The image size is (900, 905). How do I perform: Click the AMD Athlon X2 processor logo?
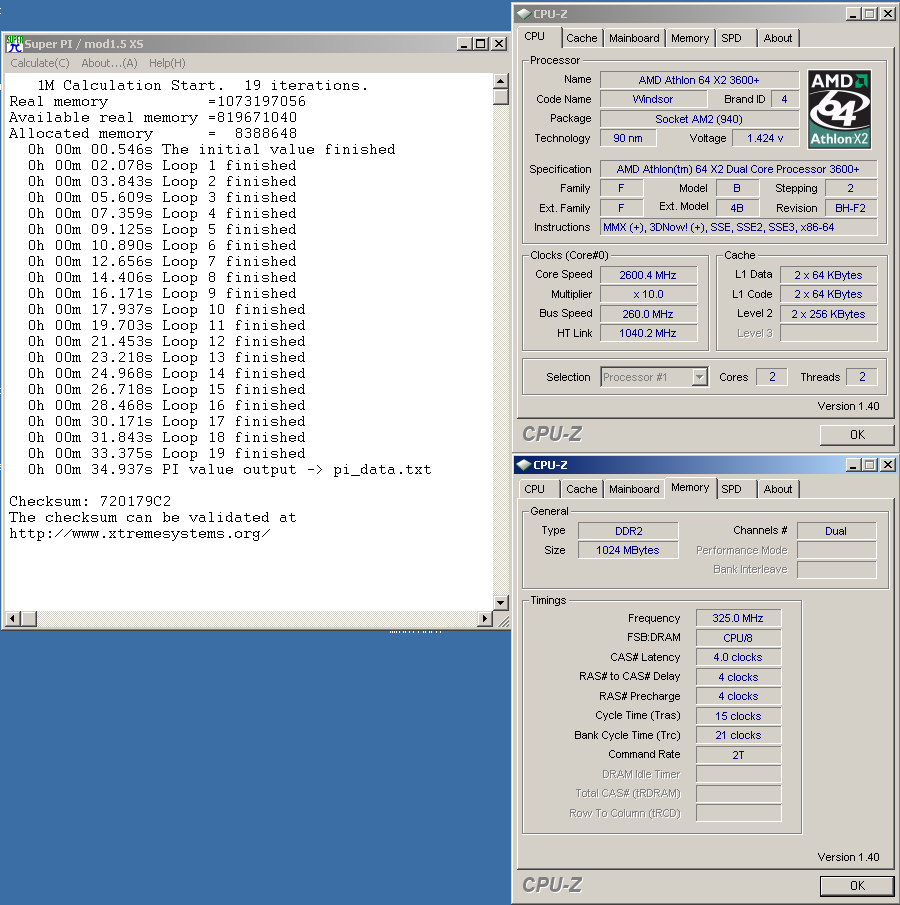[x=839, y=109]
